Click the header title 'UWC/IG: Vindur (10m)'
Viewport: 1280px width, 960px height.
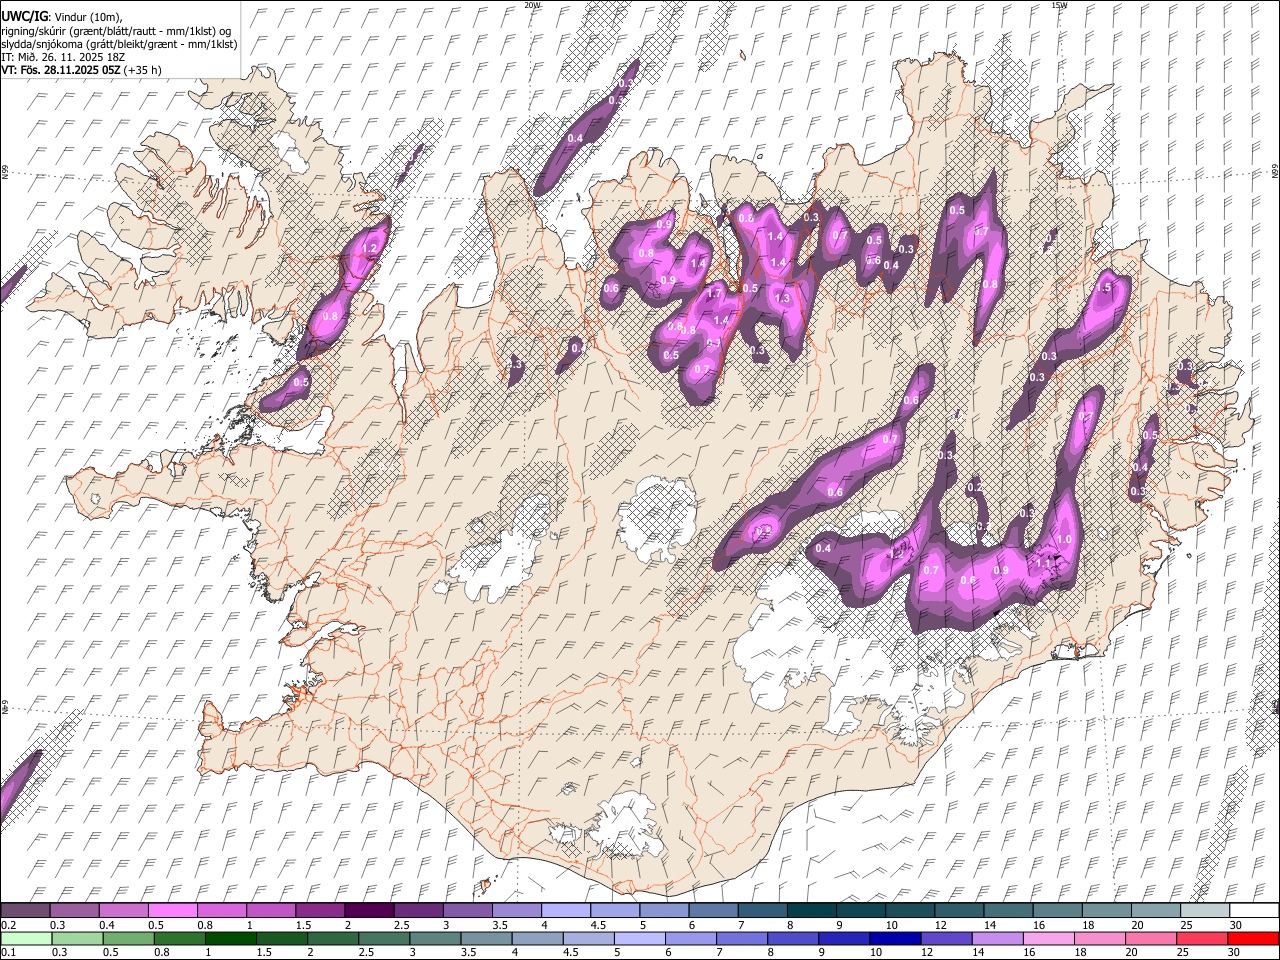click(x=62, y=17)
